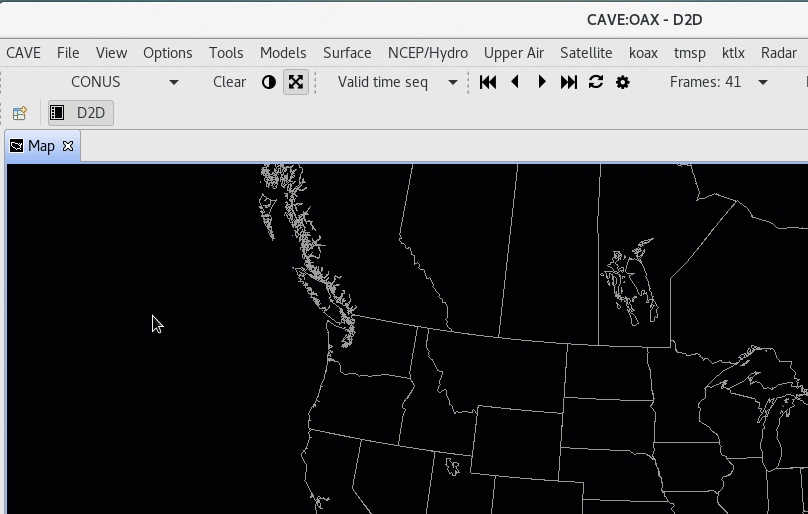The height and width of the screenshot is (514, 808).
Task: Select the Map tab
Action: [41, 146]
